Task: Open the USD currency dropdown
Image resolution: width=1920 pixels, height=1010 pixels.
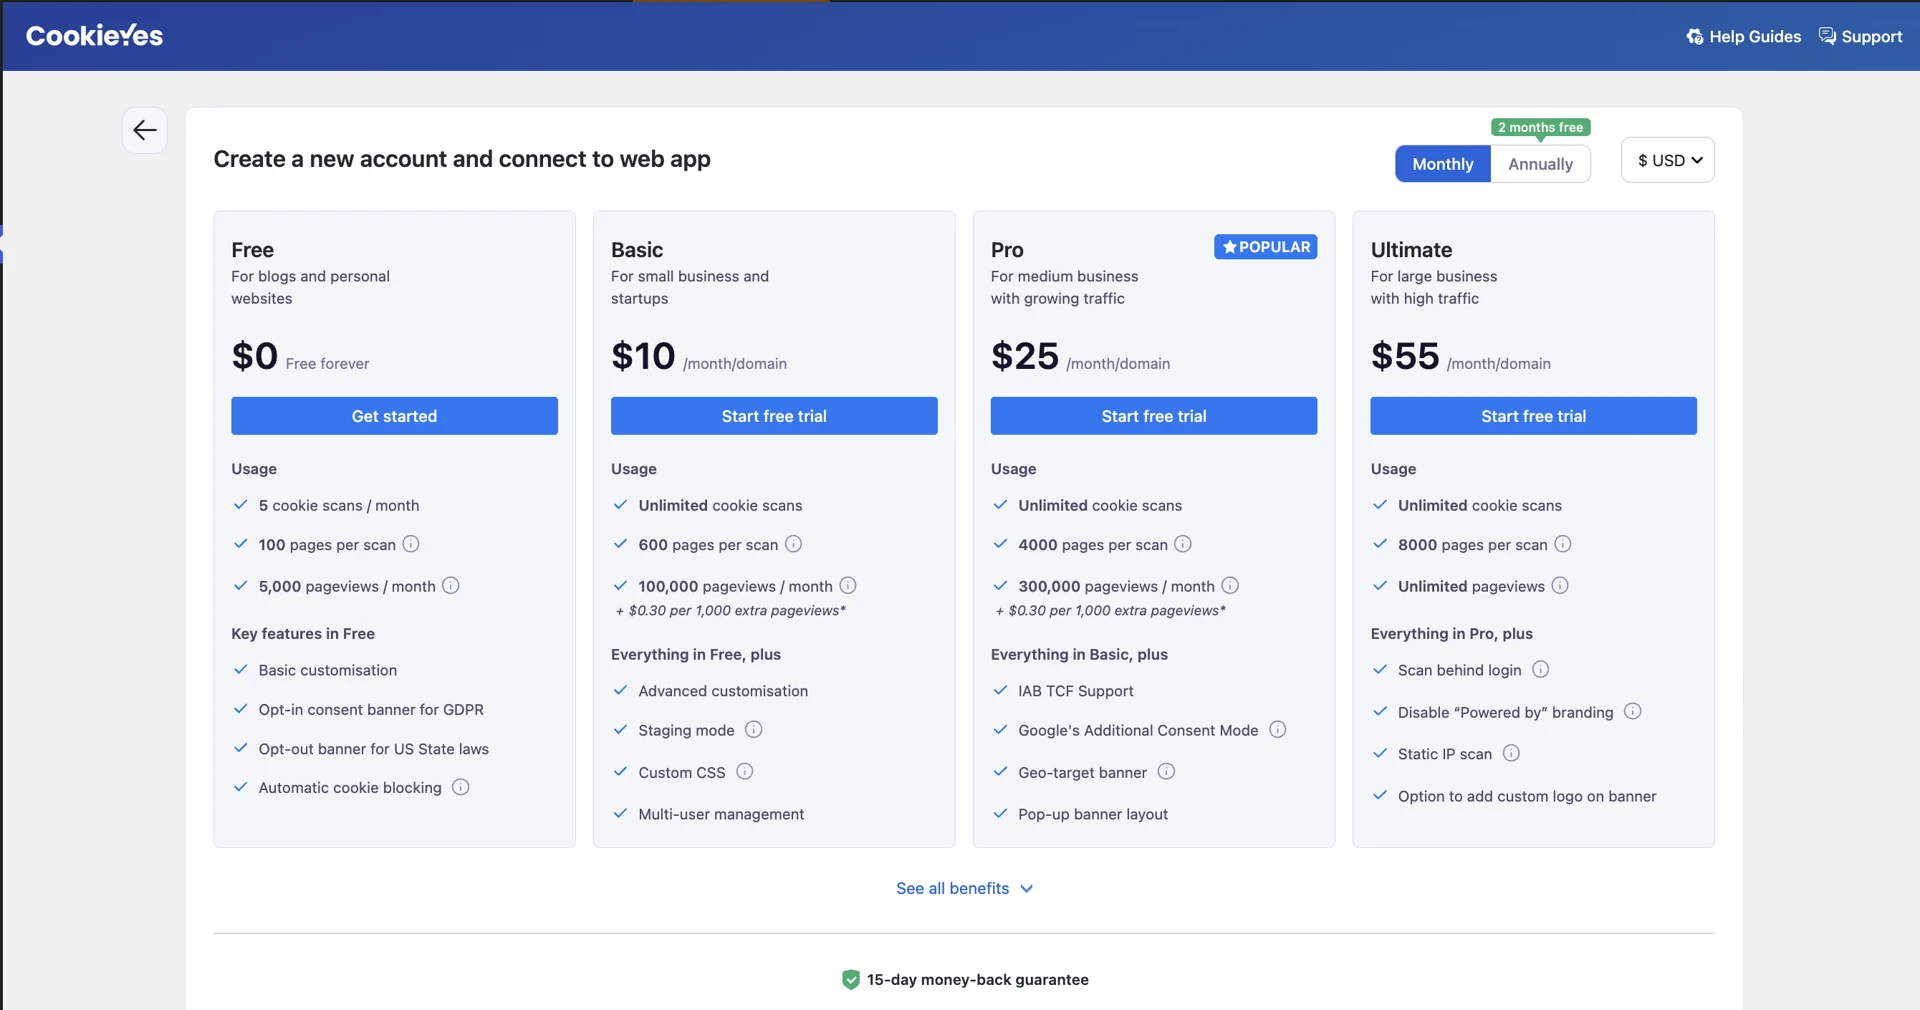Action: click(x=1668, y=160)
